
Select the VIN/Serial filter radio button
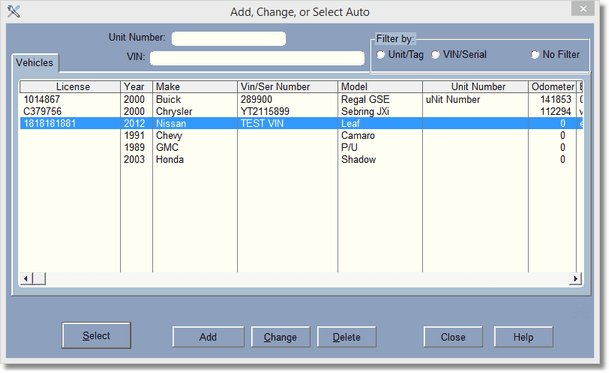click(435, 55)
